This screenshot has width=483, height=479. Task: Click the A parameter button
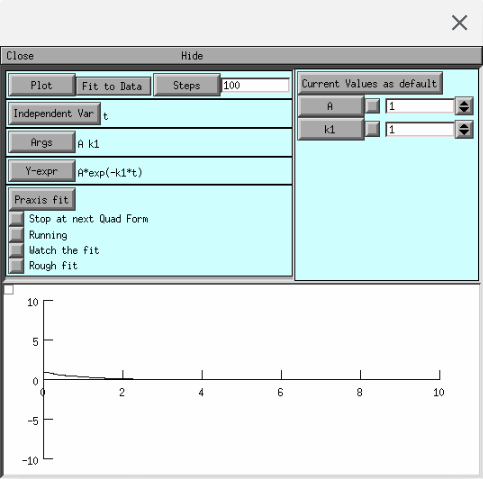pos(330,106)
